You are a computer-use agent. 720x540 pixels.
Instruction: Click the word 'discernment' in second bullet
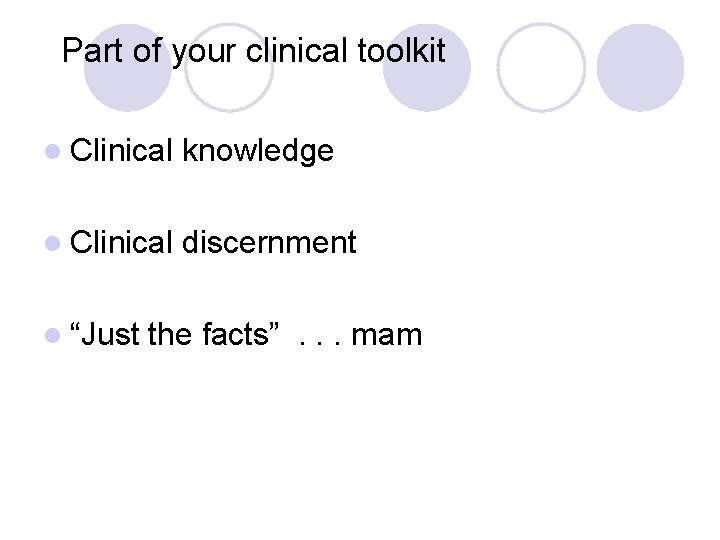270,242
